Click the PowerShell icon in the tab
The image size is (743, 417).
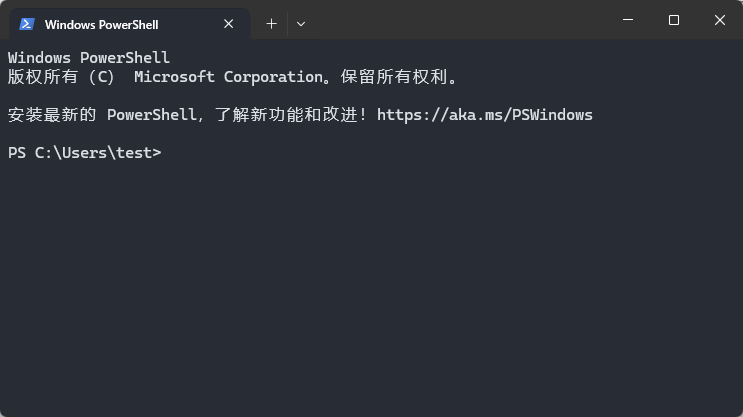pyautogui.click(x=27, y=24)
